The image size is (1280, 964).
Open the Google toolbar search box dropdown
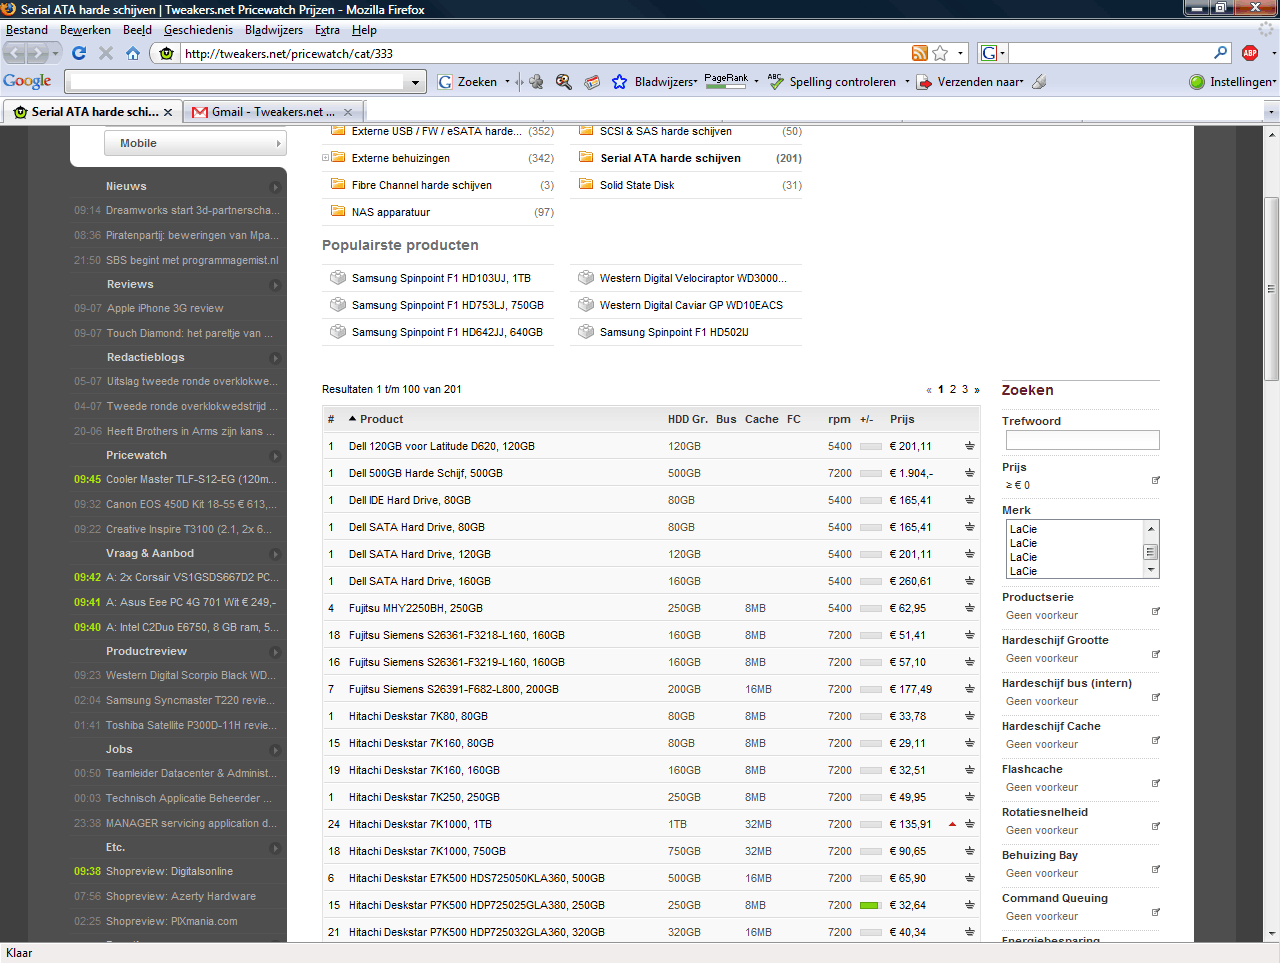[x=416, y=82]
